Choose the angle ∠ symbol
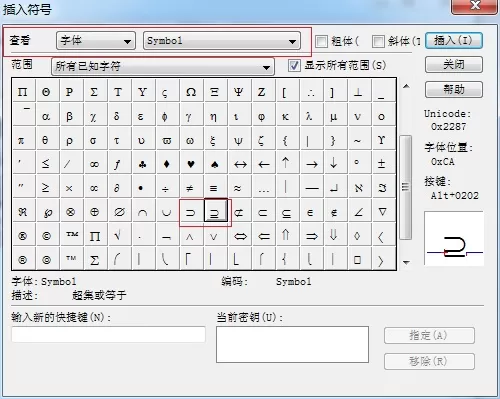This screenshot has width=500, height=399. click(359, 212)
